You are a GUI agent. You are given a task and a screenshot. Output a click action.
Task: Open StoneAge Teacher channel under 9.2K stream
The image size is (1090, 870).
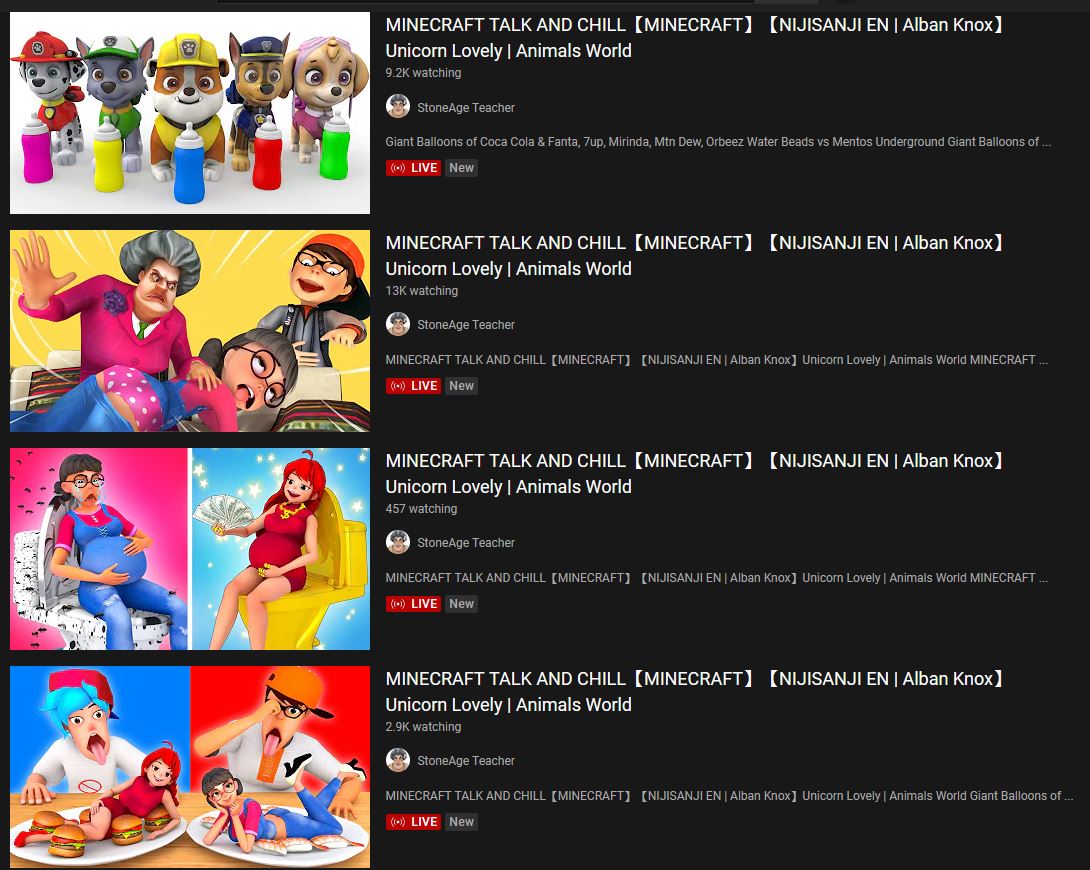tap(466, 108)
